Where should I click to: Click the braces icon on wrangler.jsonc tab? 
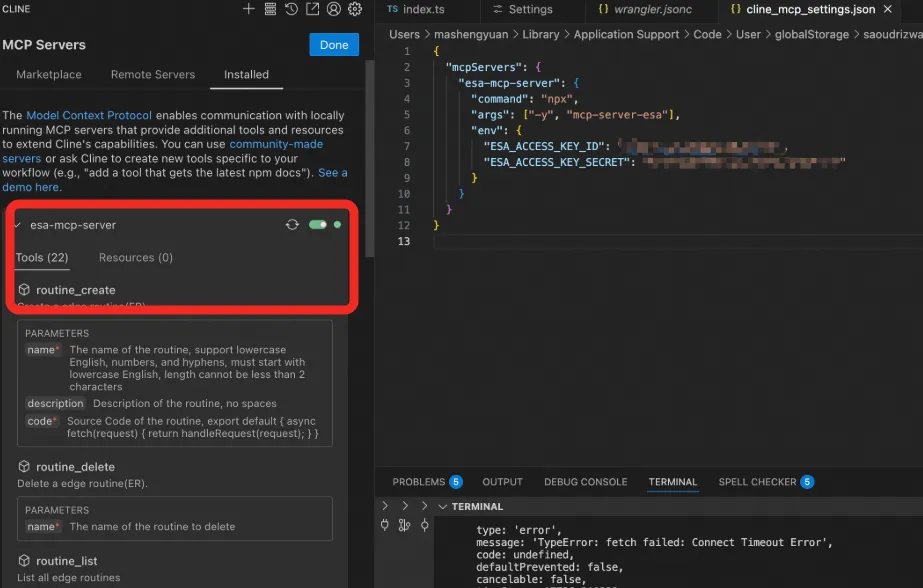603,9
